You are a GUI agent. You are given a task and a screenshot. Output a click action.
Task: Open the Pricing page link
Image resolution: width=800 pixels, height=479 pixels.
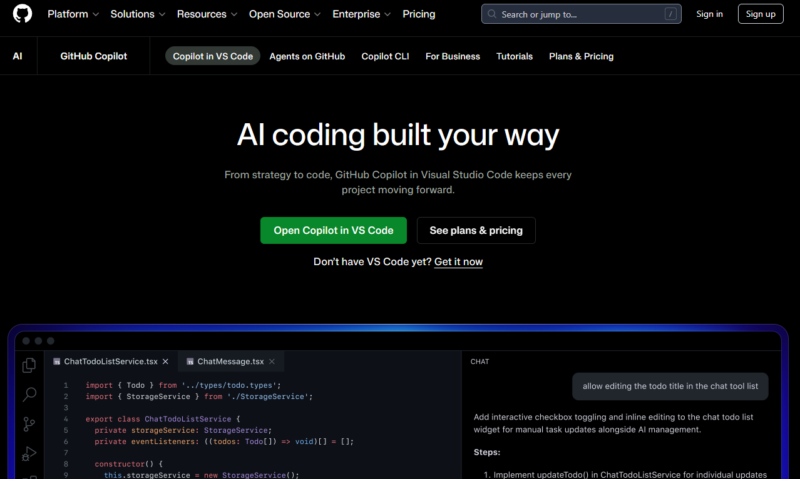(419, 14)
